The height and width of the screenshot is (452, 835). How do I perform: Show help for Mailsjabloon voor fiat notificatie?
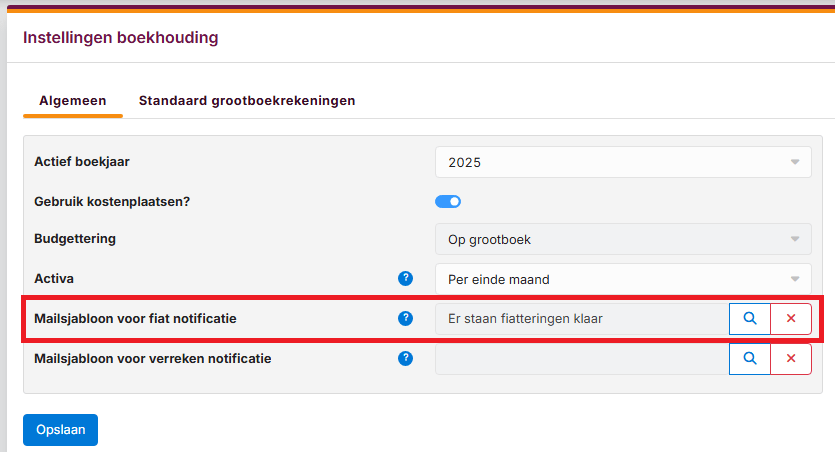[405, 319]
